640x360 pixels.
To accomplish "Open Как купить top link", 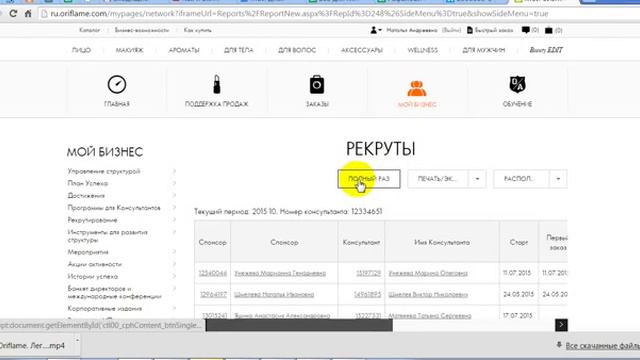I will coord(198,30).
